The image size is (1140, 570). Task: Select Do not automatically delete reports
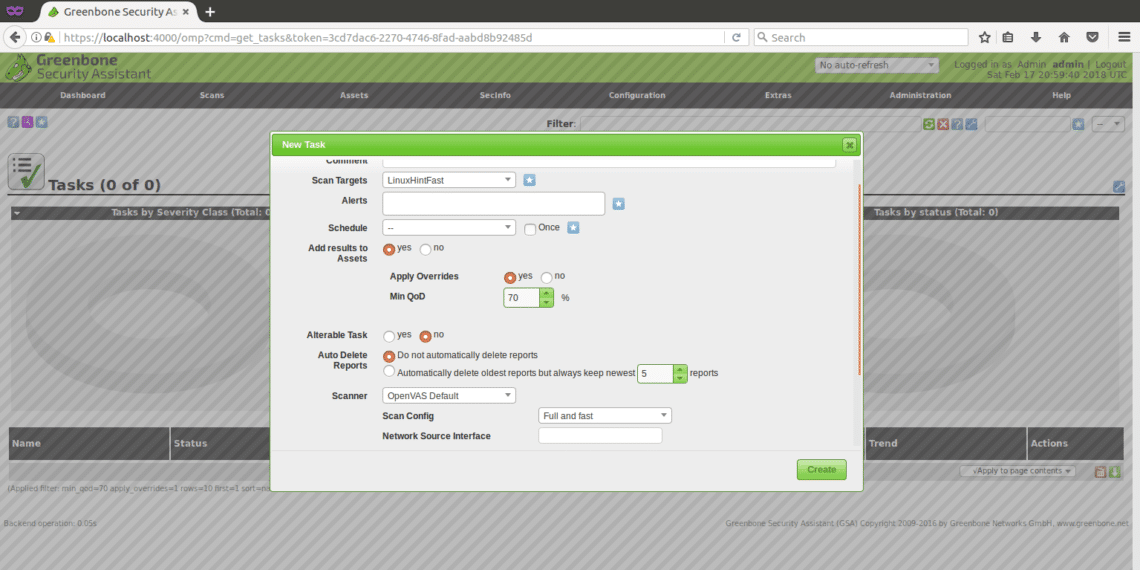389,356
